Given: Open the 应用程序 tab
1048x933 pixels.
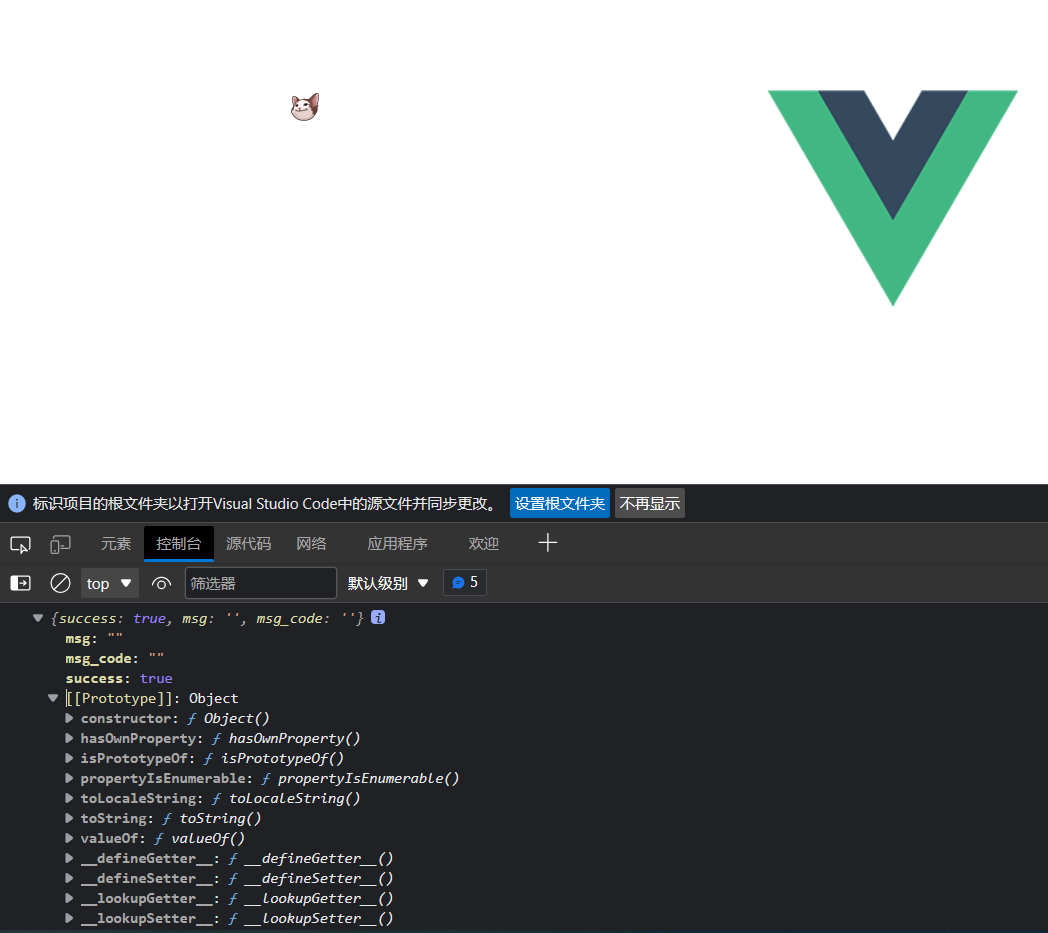Looking at the screenshot, I should point(397,543).
